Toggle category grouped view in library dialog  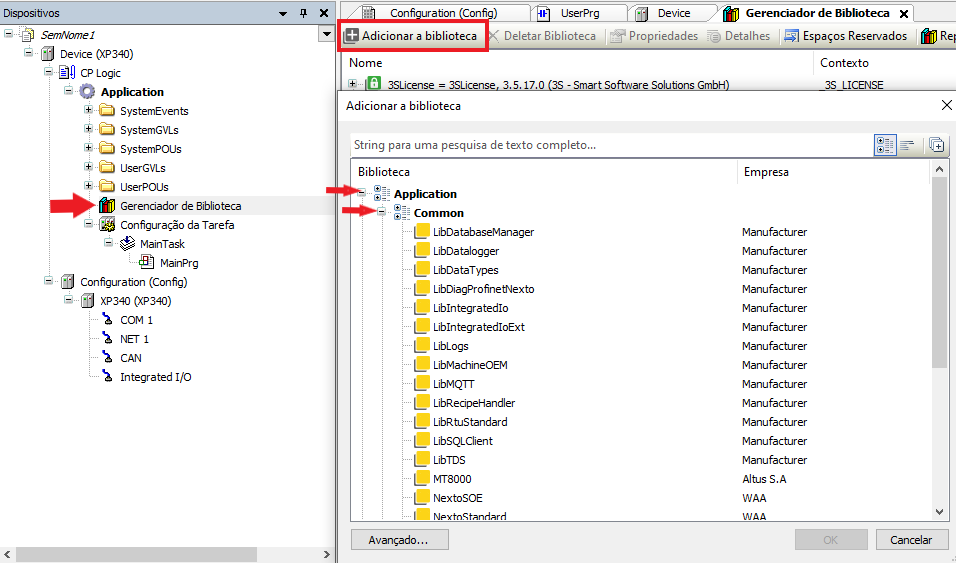coord(885,145)
